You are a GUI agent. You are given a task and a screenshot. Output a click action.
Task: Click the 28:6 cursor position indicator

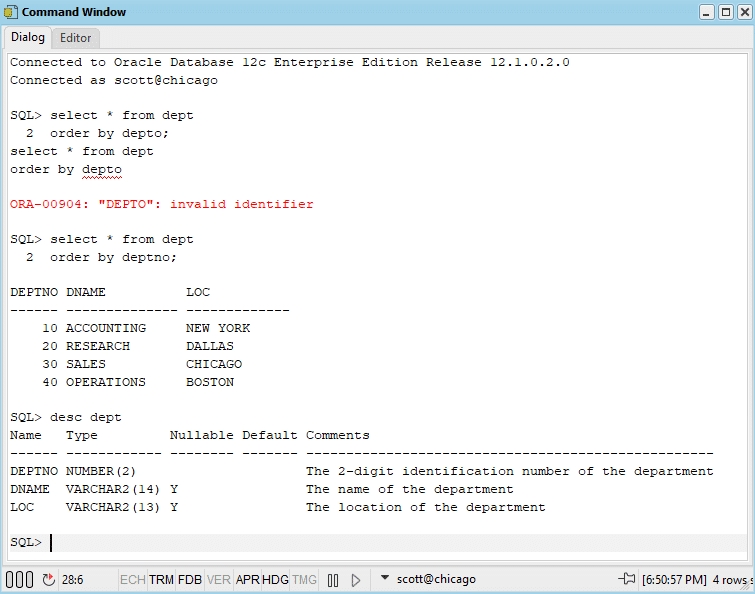[73, 579]
